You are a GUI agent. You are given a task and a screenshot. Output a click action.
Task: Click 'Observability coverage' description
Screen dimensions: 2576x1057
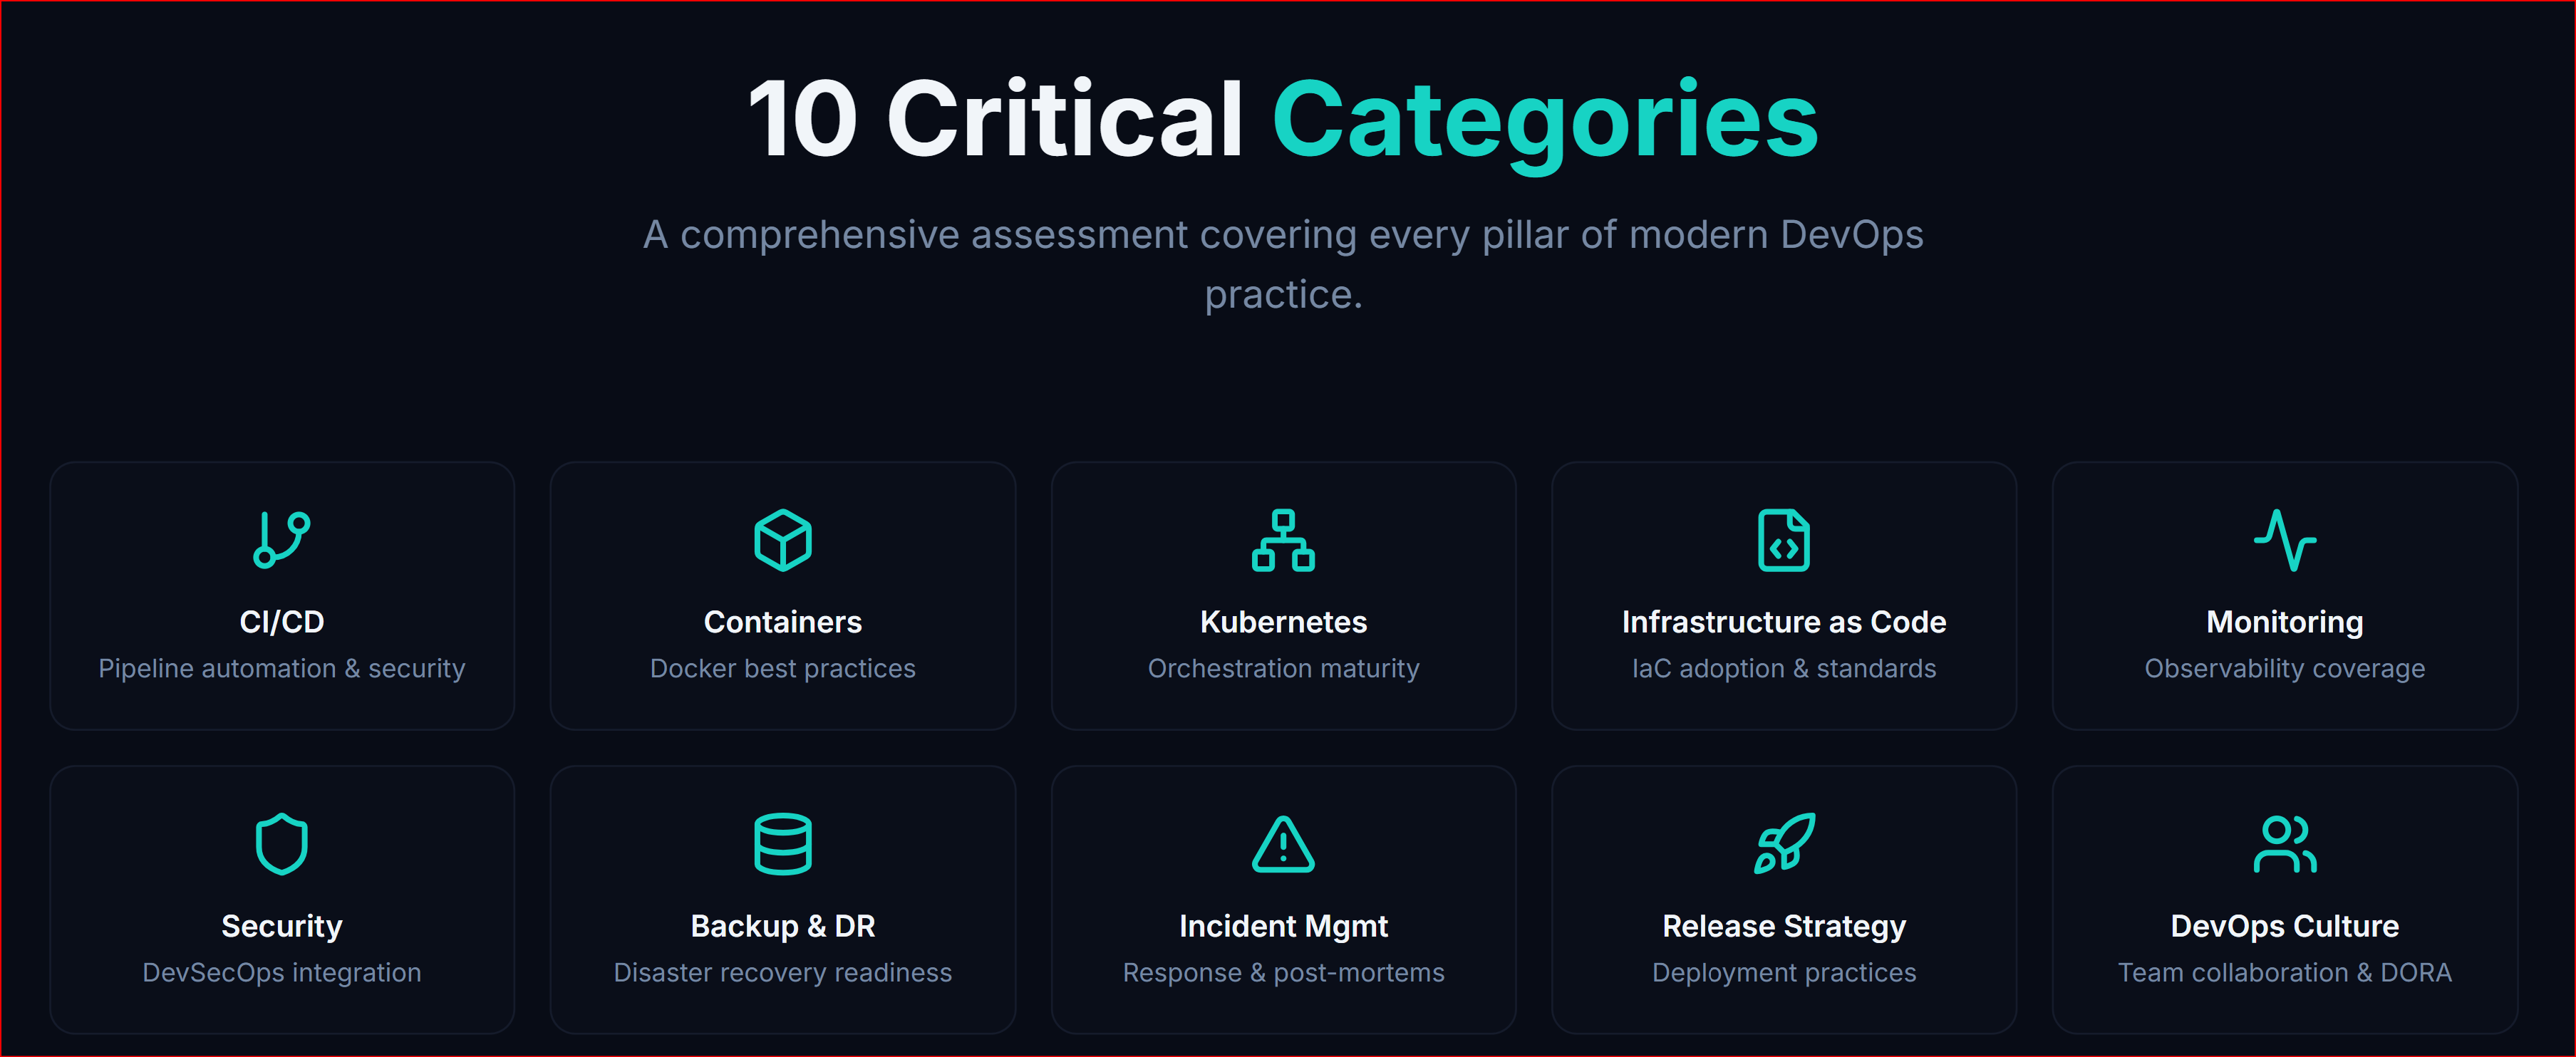coord(2285,668)
